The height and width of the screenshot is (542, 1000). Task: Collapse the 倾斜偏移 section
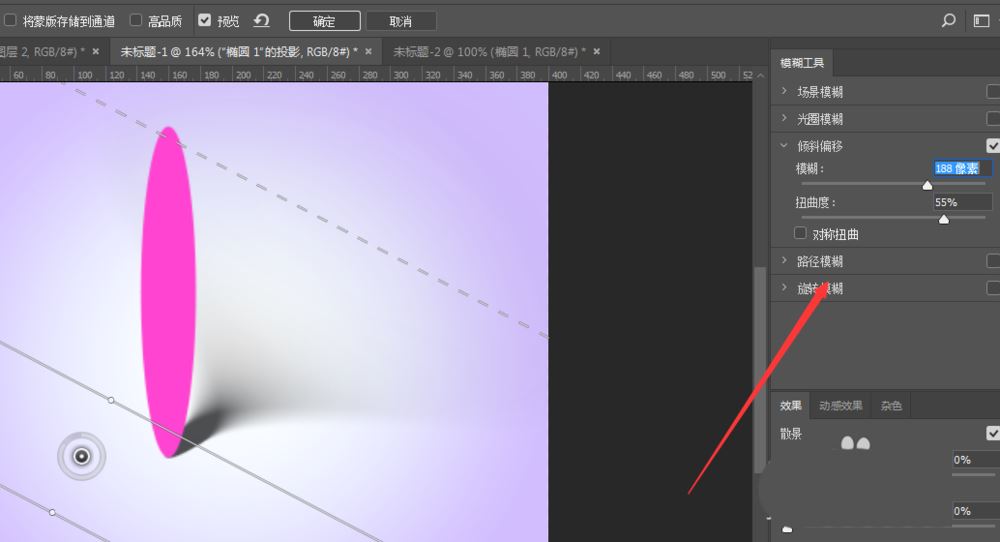(x=784, y=146)
